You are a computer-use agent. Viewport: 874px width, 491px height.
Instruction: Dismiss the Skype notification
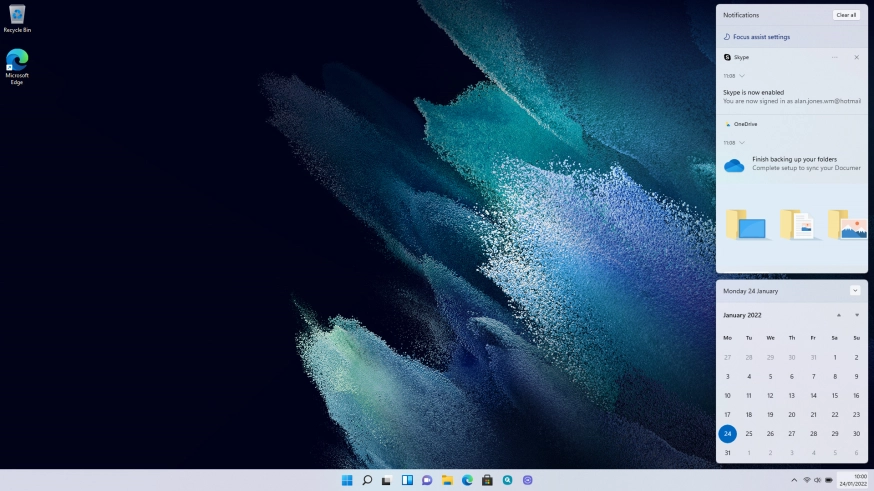click(856, 57)
